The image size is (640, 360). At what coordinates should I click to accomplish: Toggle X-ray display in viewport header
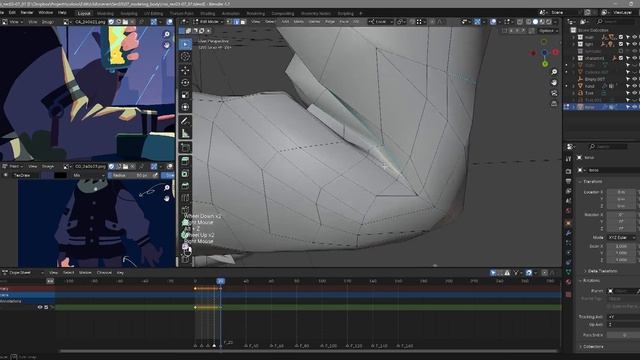click(x=520, y=22)
